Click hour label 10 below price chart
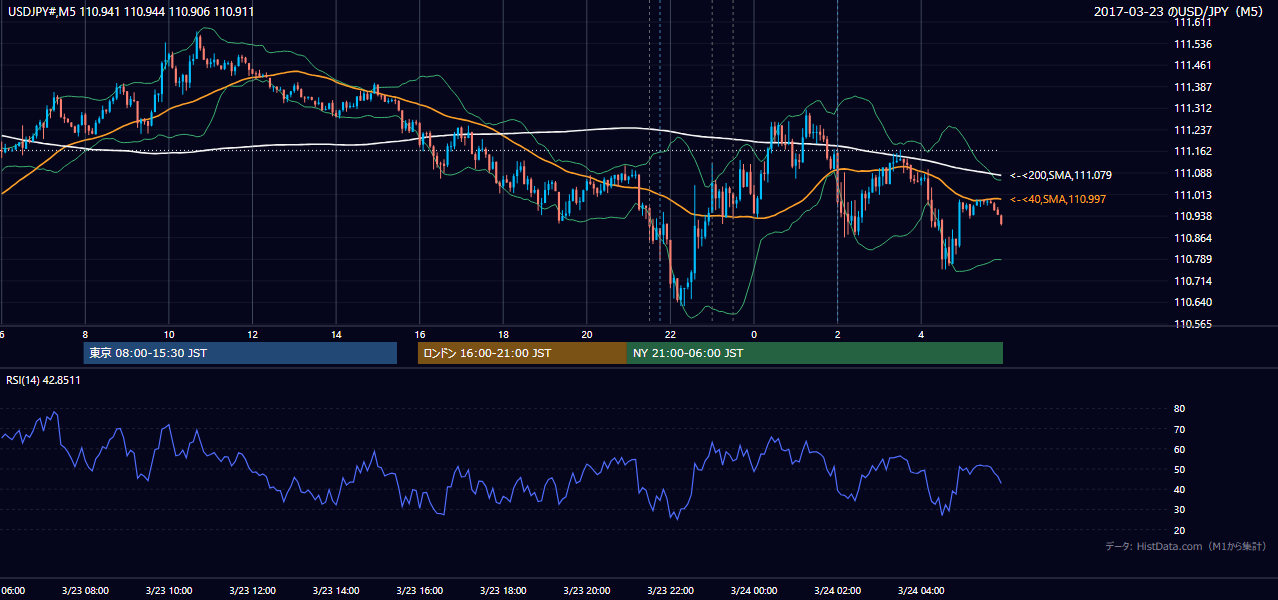Viewport: 1278px width, 600px height. pos(169,335)
